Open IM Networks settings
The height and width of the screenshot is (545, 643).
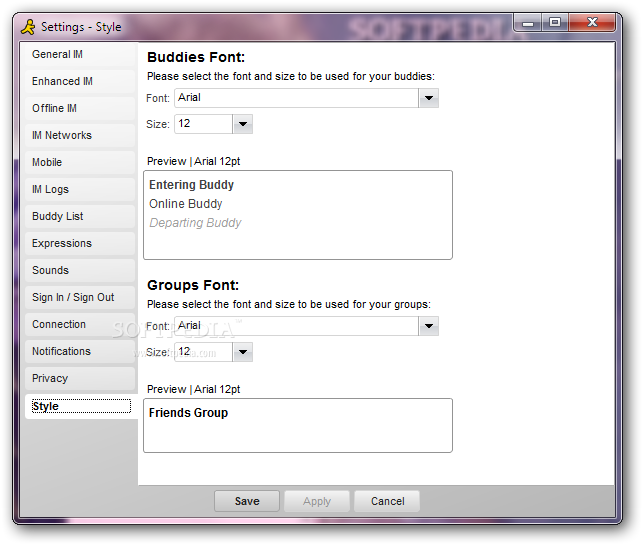pyautogui.click(x=80, y=136)
